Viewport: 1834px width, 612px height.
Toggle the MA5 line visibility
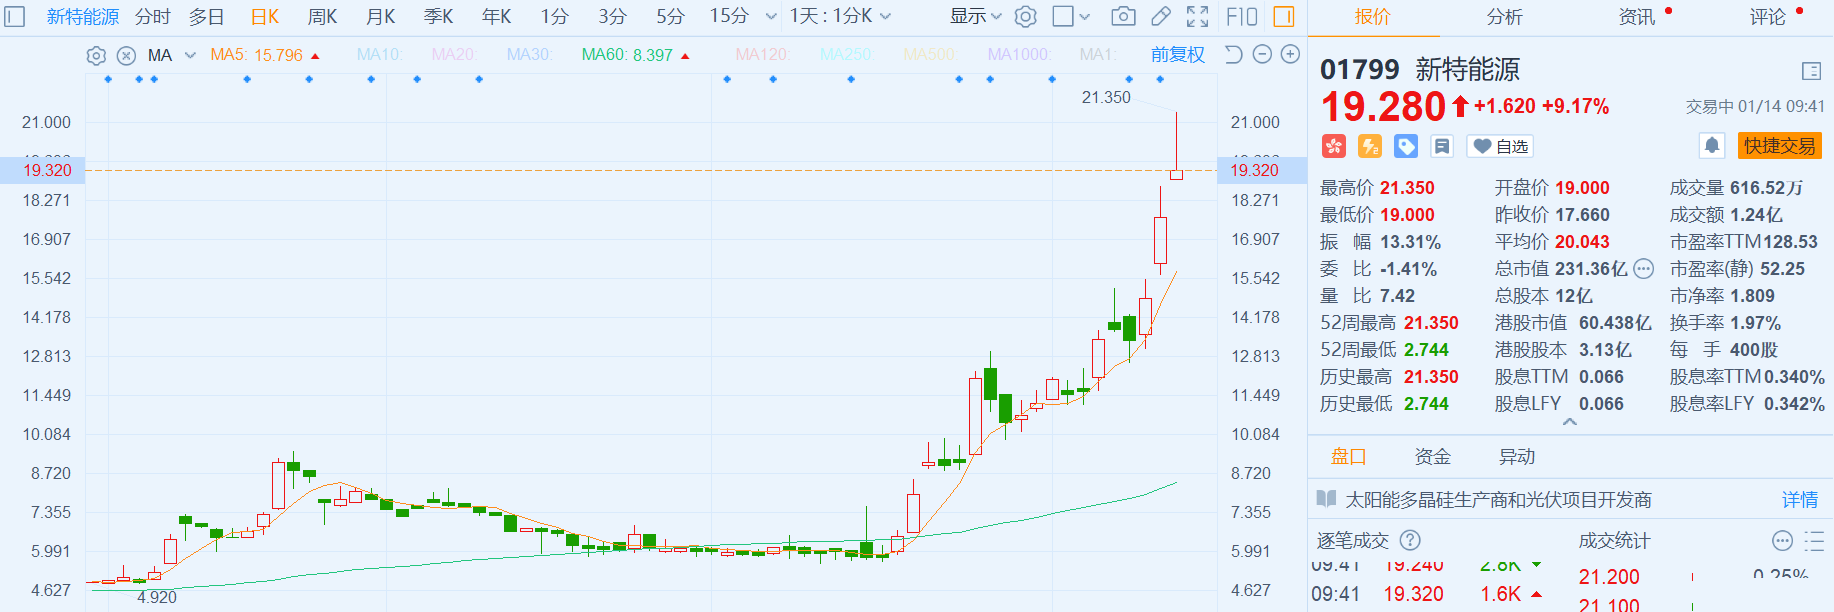pyautogui.click(x=265, y=55)
